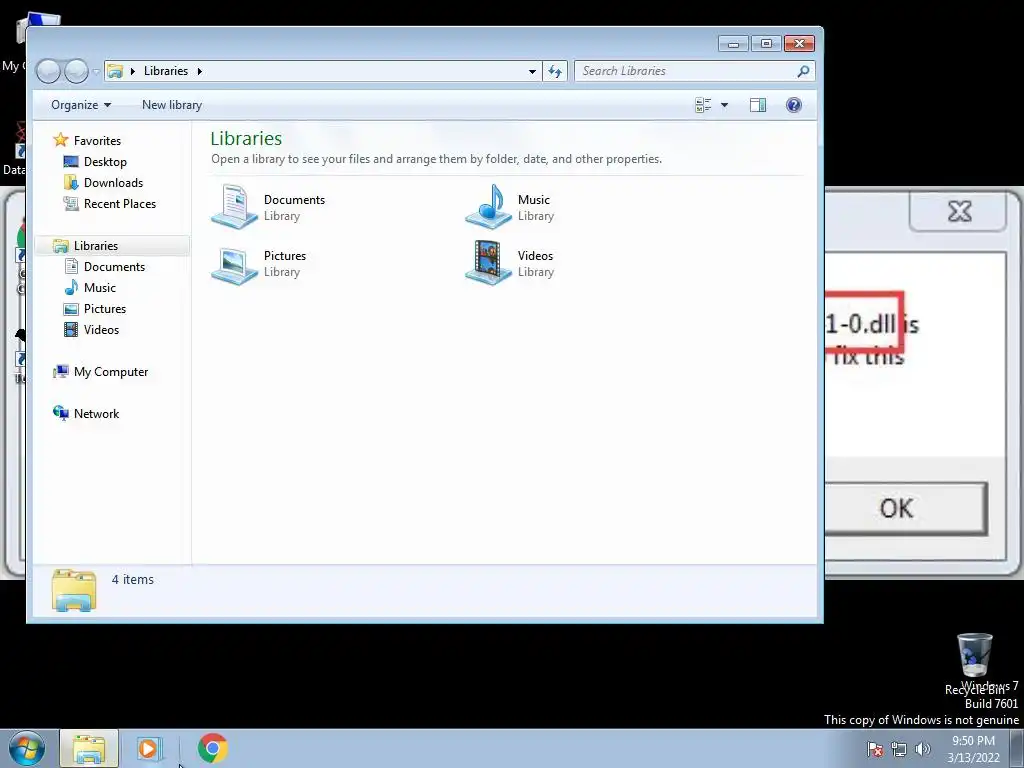Viewport: 1024px width, 768px height.
Task: Open network status tray icon
Action: (899, 748)
